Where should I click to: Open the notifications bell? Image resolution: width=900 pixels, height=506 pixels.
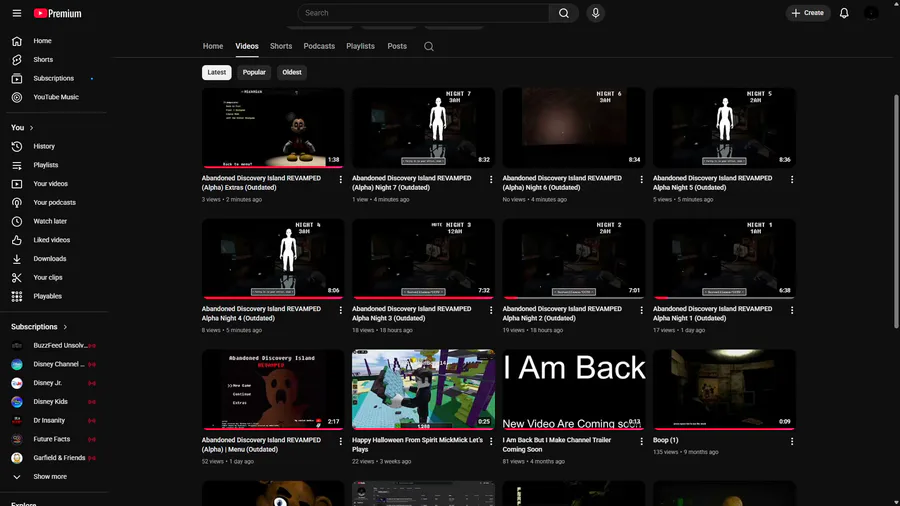tap(844, 13)
